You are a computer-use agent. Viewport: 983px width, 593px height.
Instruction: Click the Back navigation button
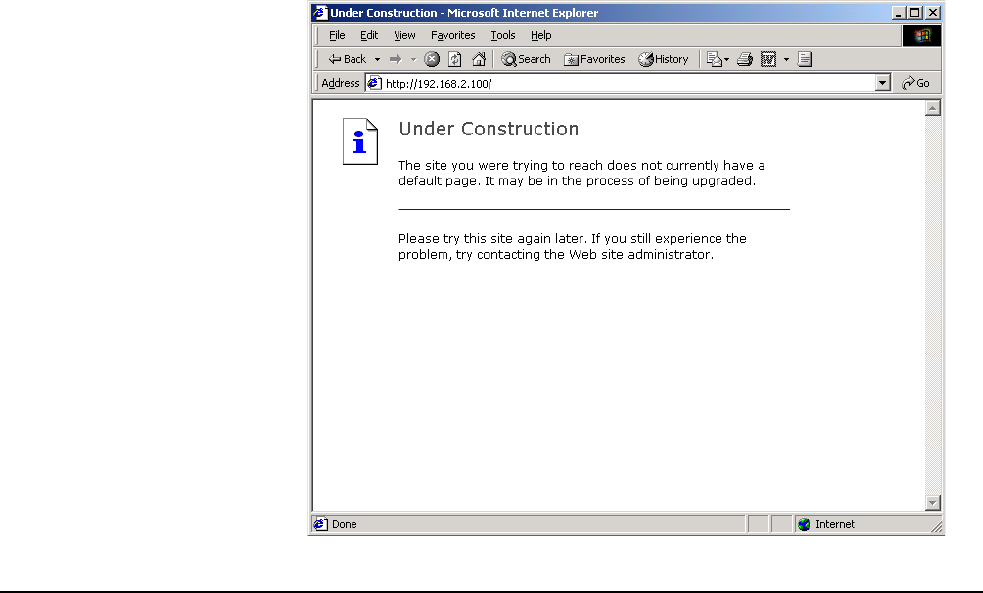point(347,59)
